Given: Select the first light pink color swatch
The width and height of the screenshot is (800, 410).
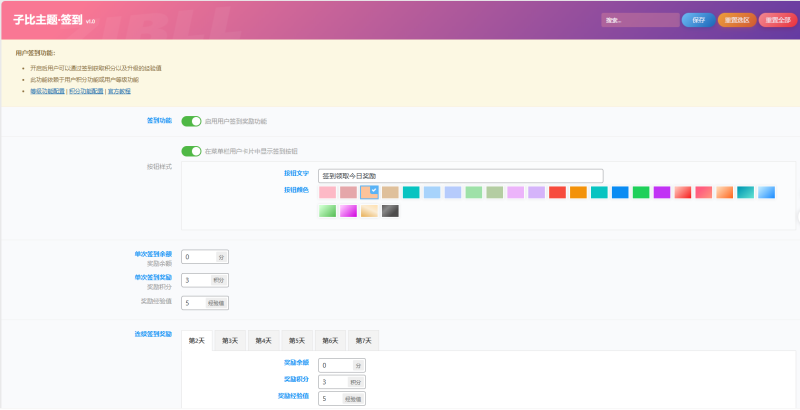Looking at the screenshot, I should [x=327, y=192].
